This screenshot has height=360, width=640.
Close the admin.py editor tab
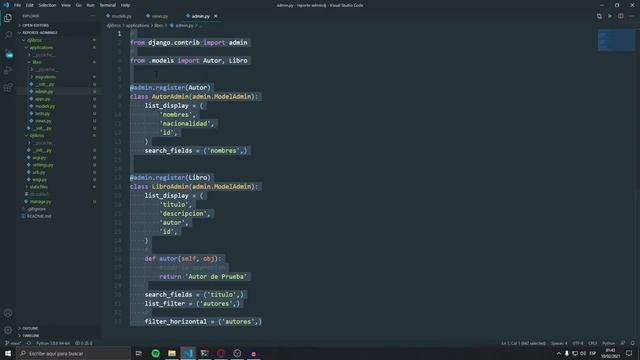point(216,16)
